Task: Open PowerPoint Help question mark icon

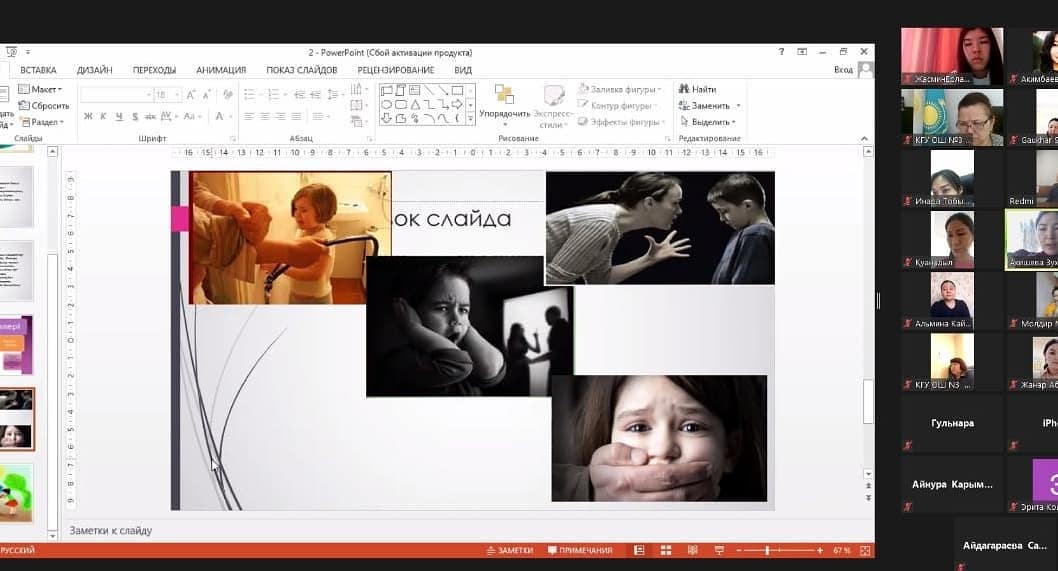Action: pos(781,52)
